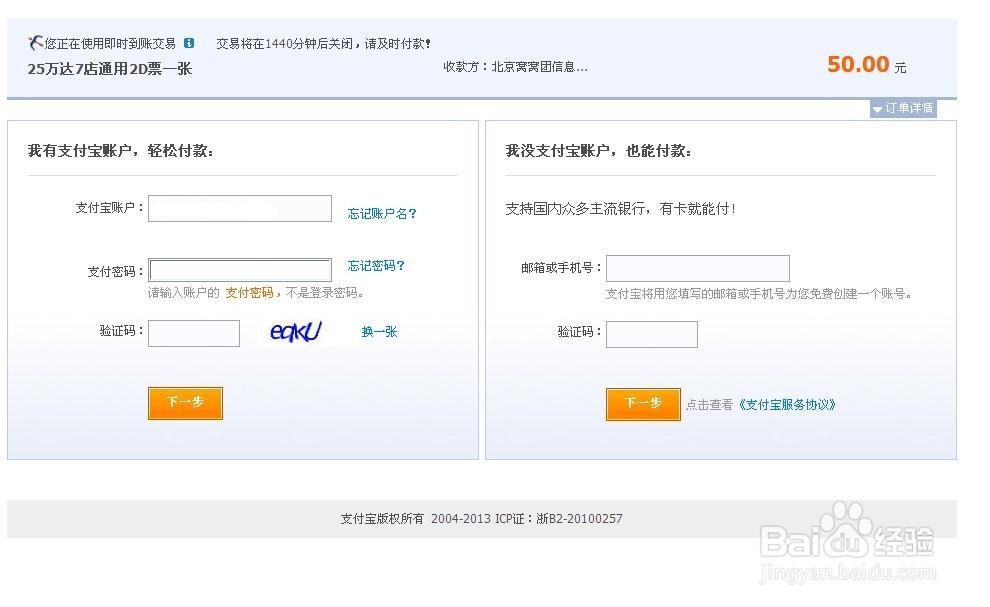This screenshot has width=990, height=607.
Task: Click the 支付密码 password field
Action: pos(240,270)
